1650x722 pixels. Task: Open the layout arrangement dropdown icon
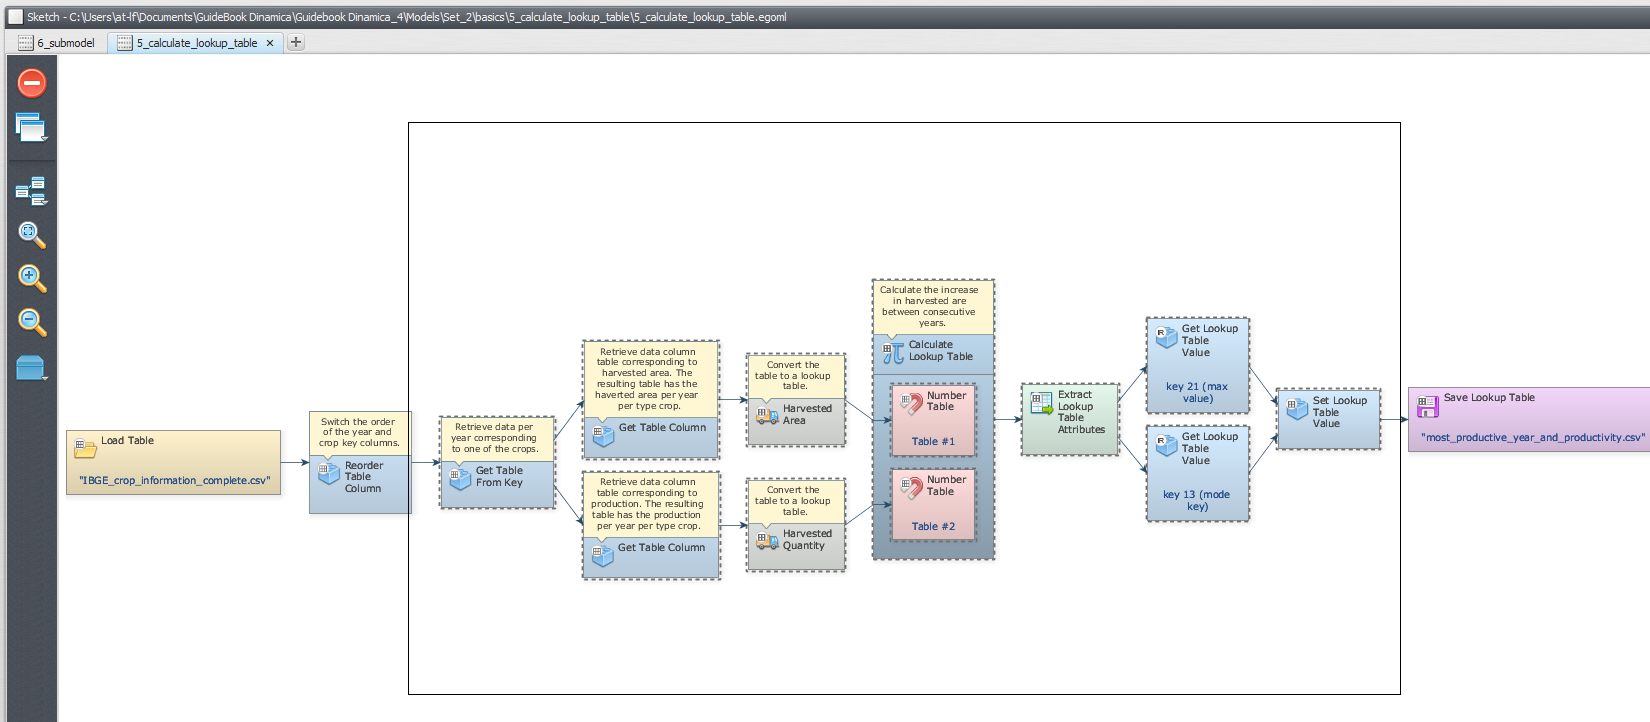[x=32, y=190]
